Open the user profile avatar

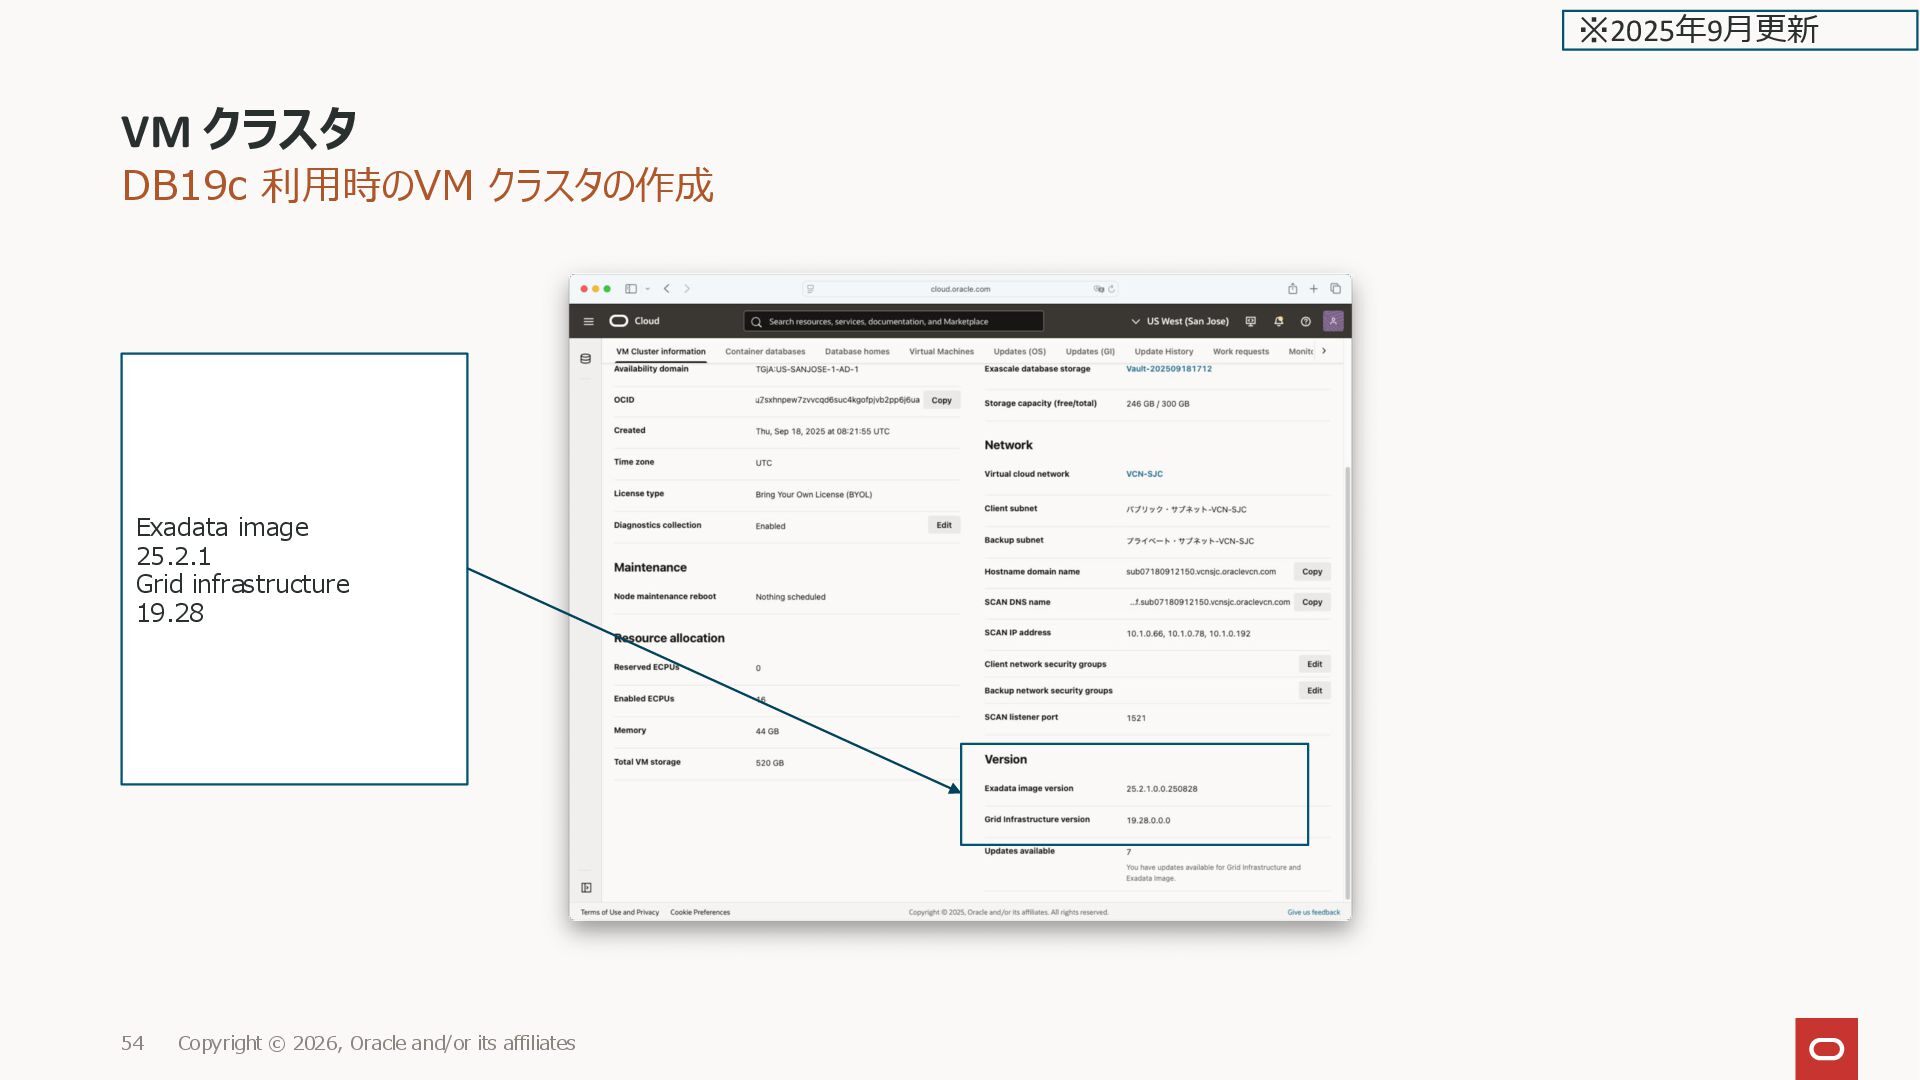coord(1333,321)
